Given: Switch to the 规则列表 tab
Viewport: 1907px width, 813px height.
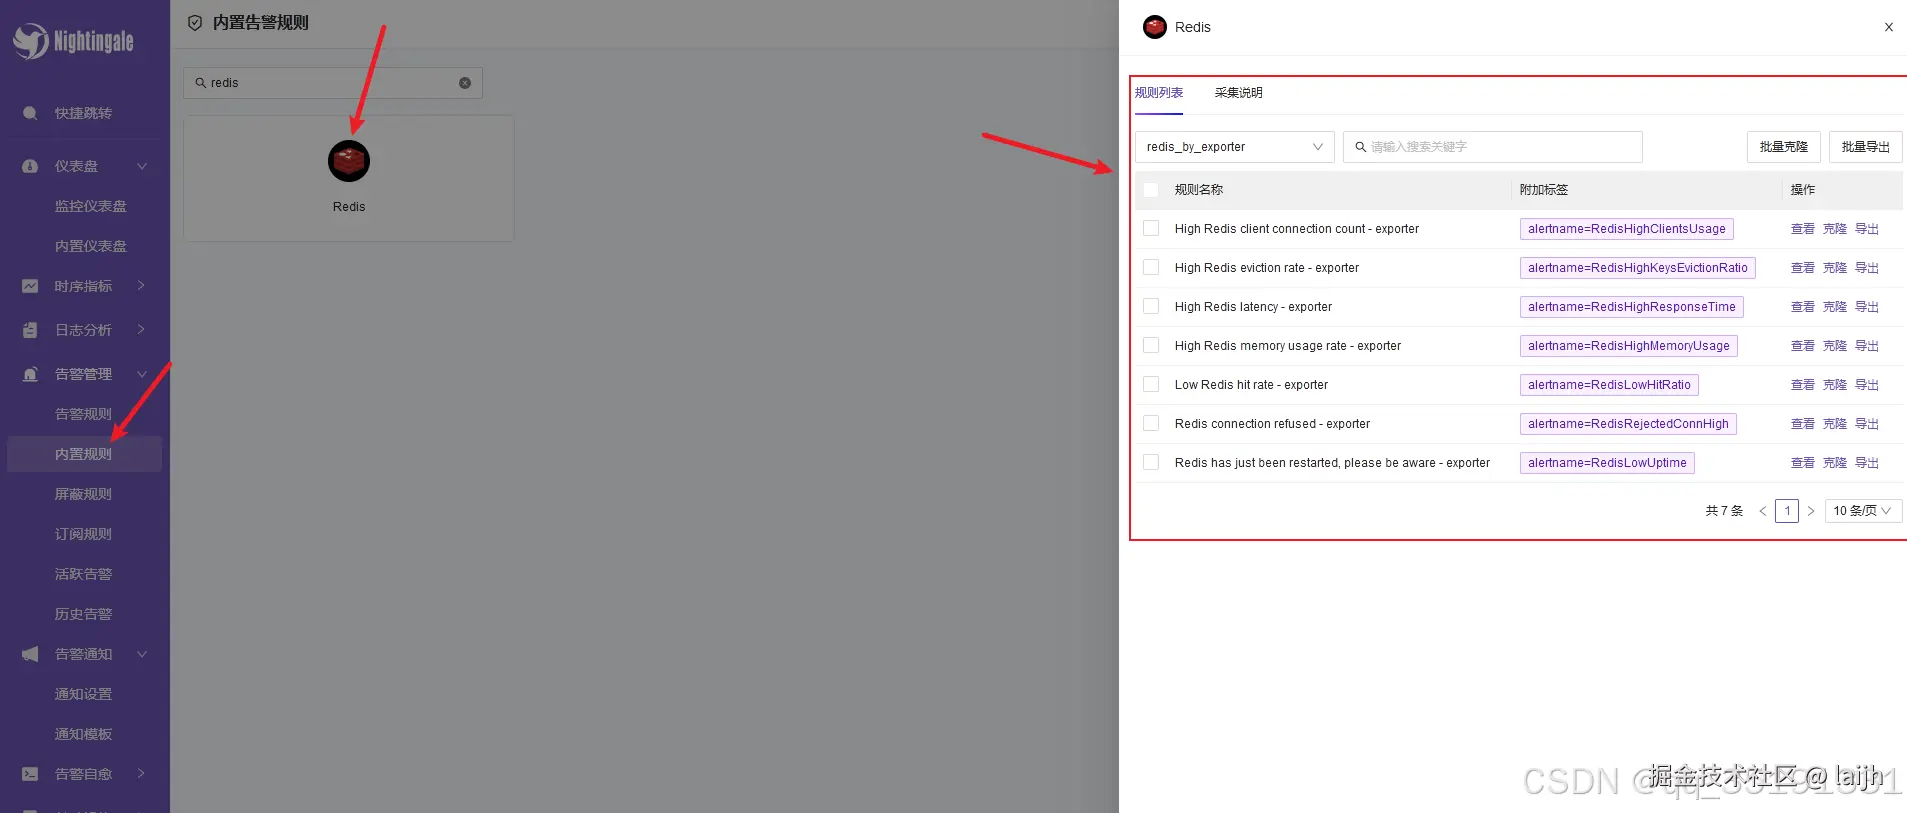Looking at the screenshot, I should pos(1159,93).
